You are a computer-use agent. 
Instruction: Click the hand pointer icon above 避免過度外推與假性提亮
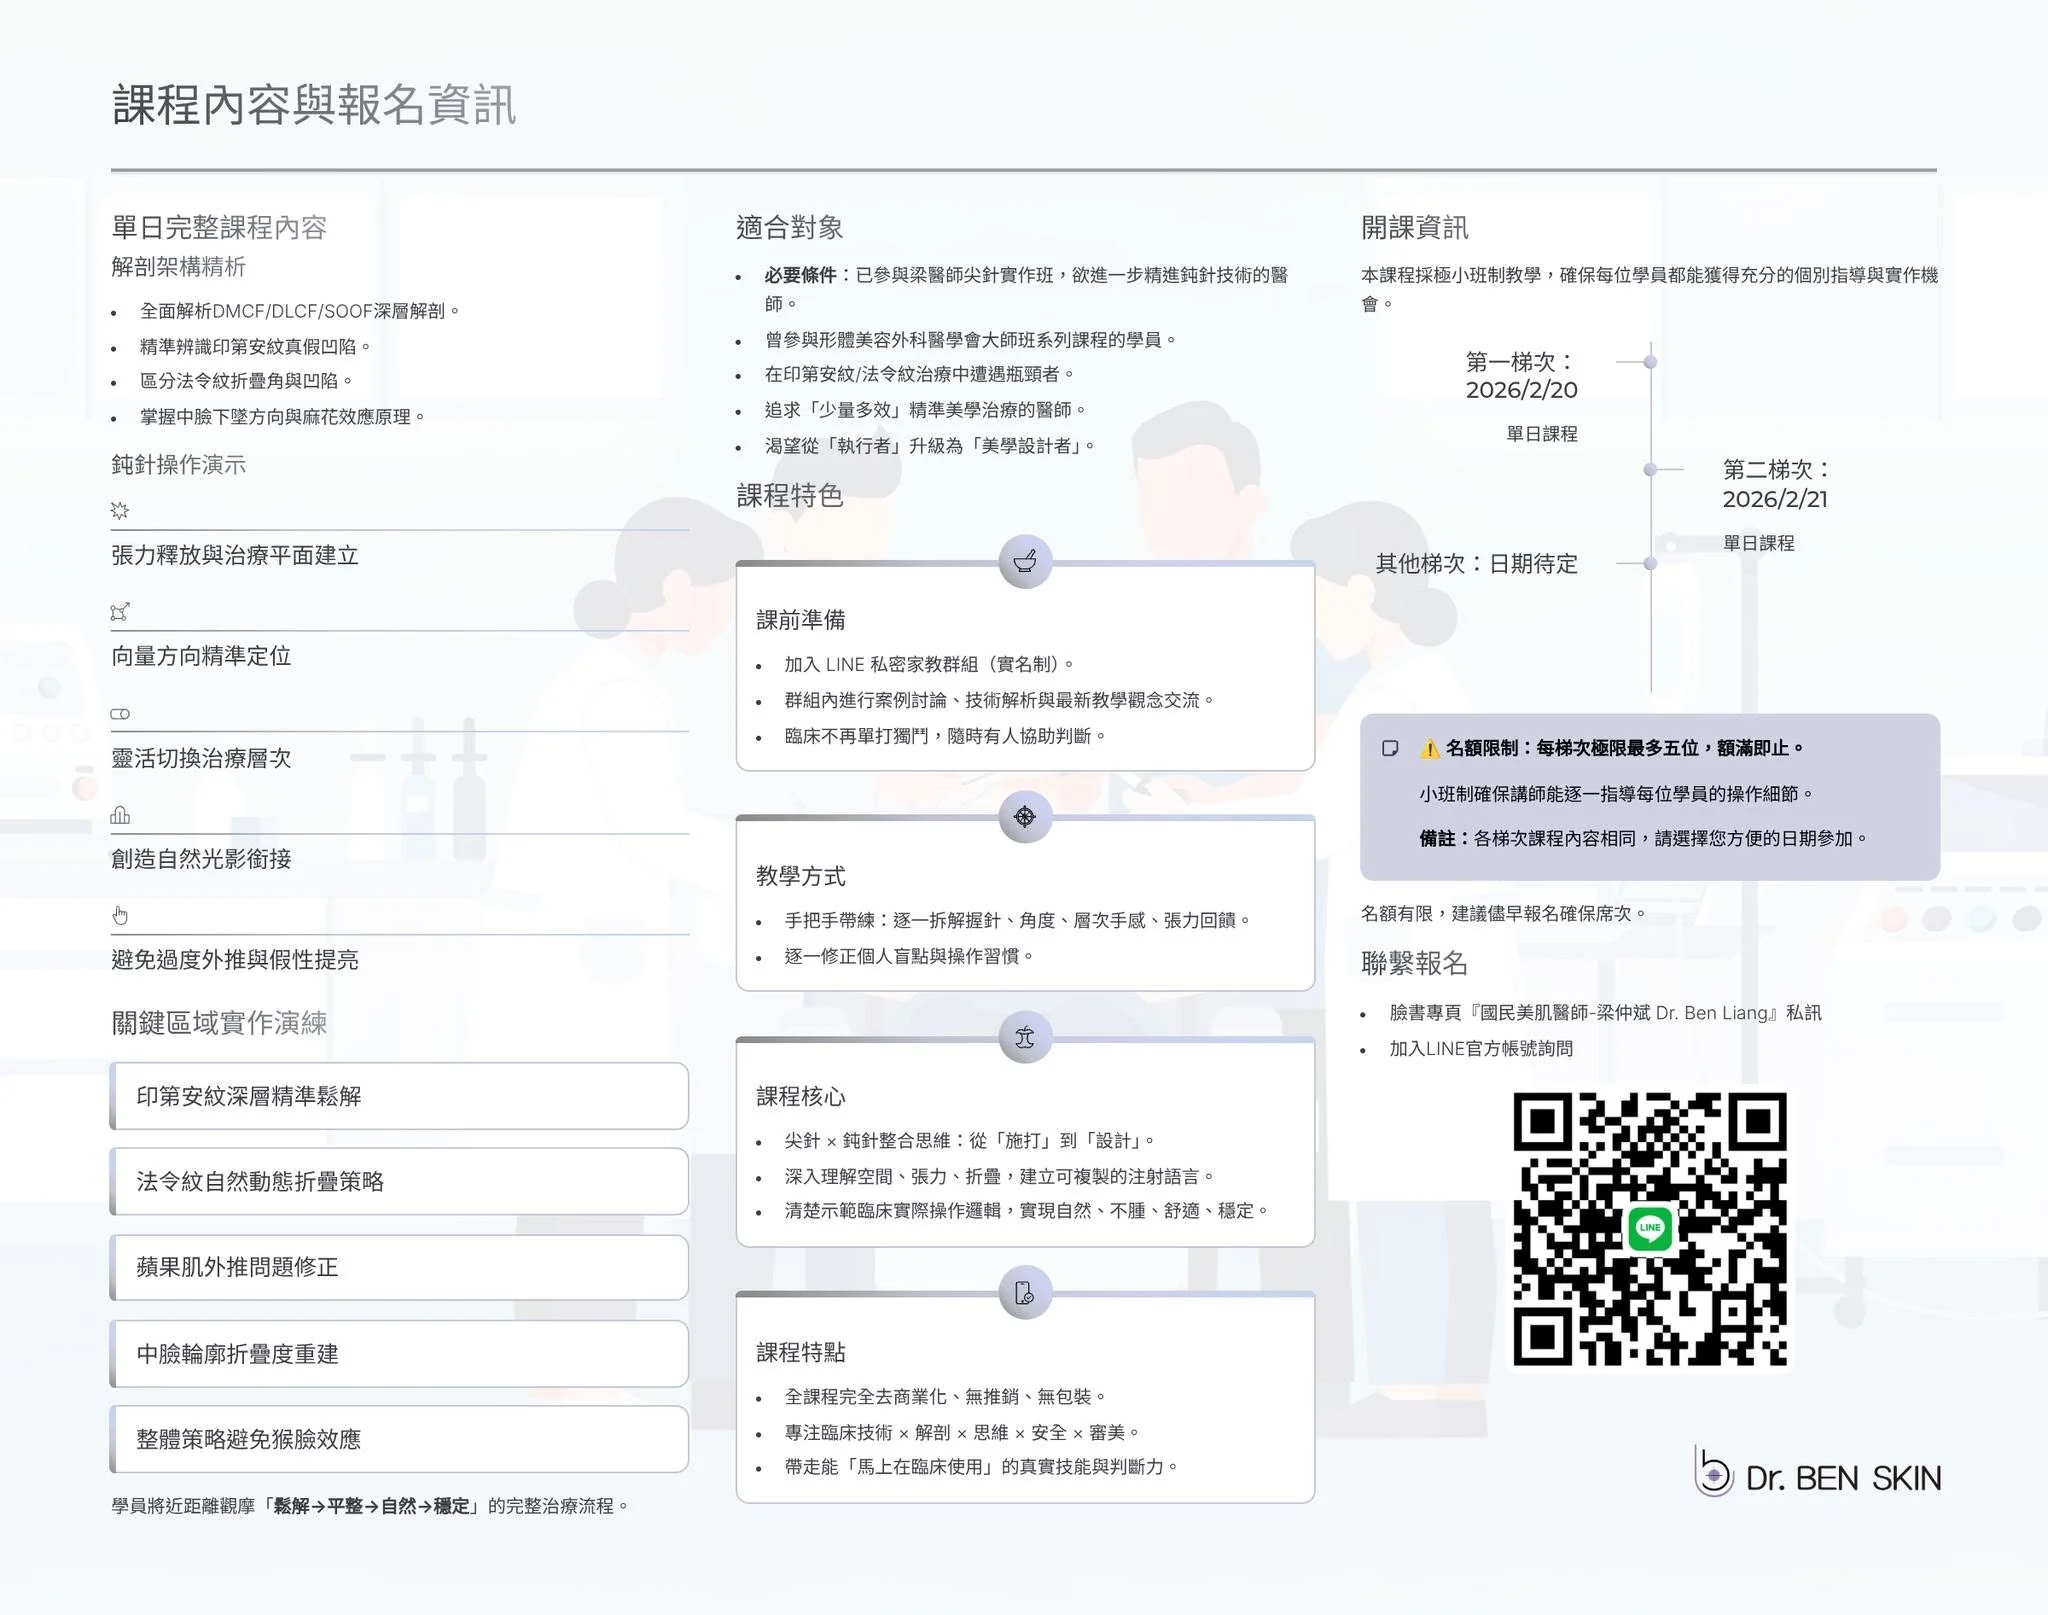120,916
